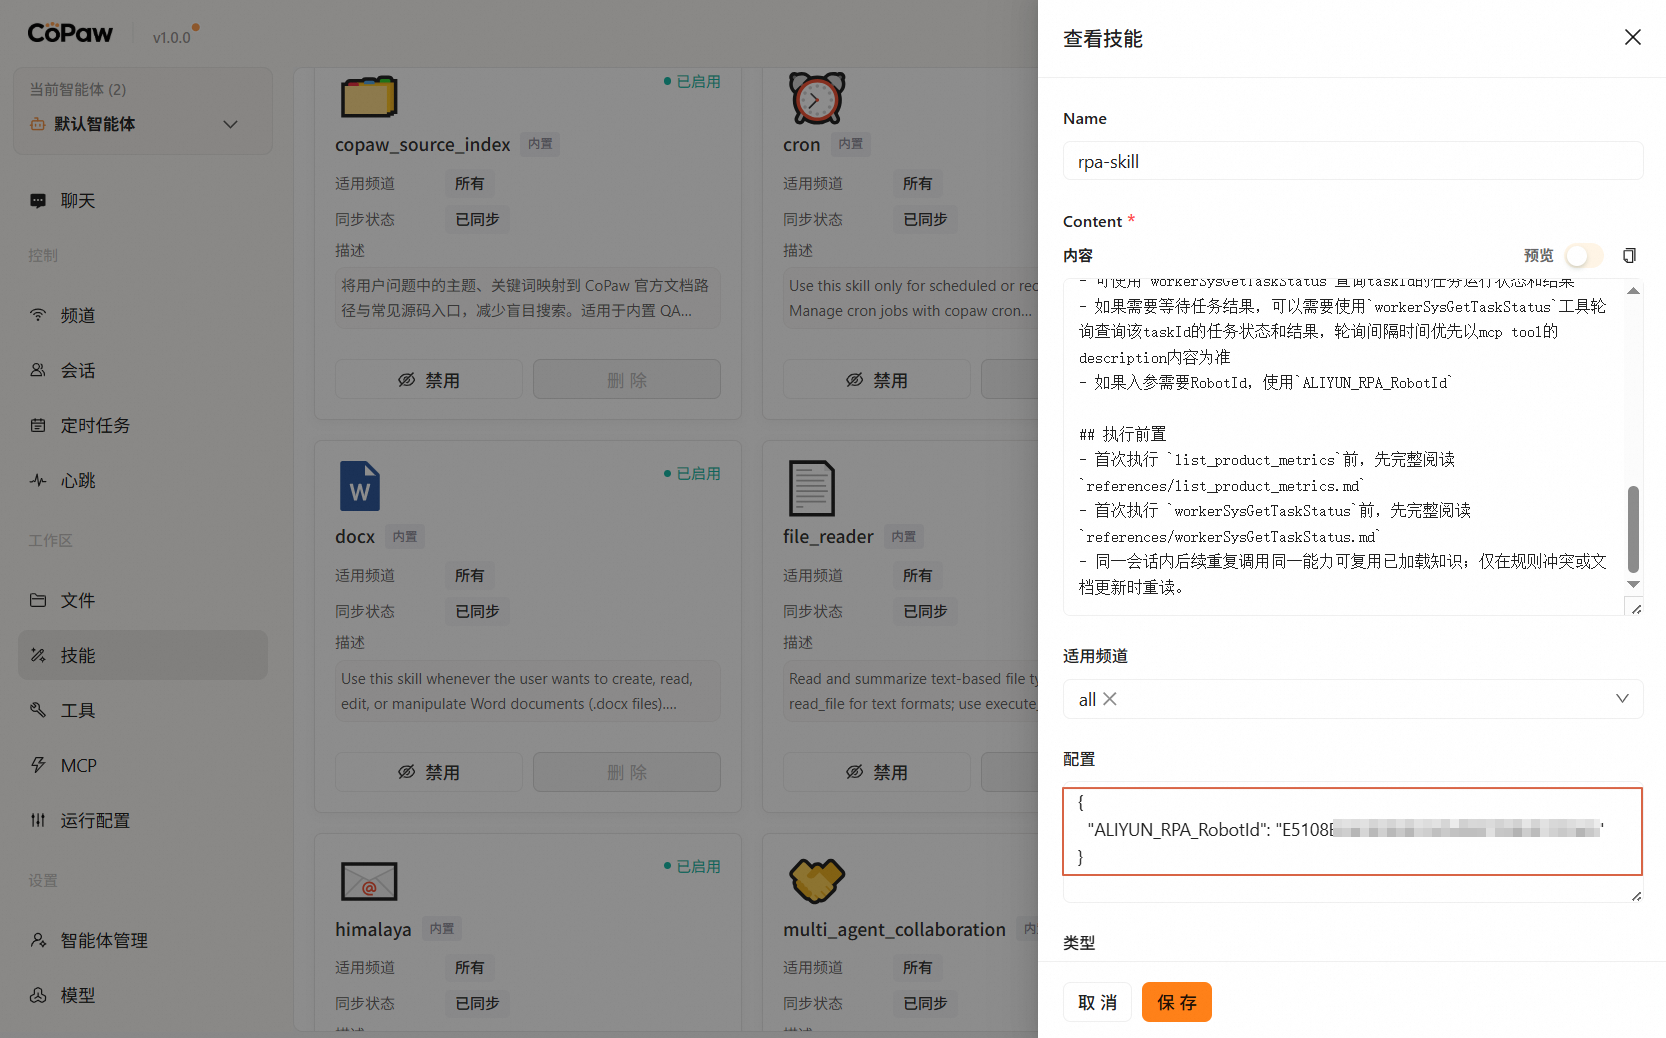This screenshot has height=1038, width=1666.
Task: Click the sliders icon beside 运行配置
Action: (x=38, y=820)
